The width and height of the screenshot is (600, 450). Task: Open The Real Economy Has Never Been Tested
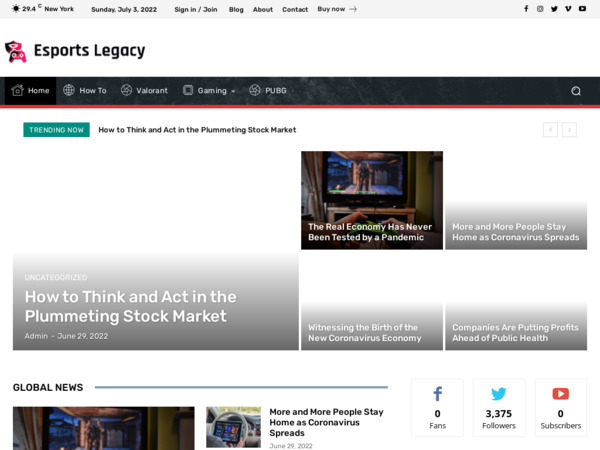[x=370, y=232]
